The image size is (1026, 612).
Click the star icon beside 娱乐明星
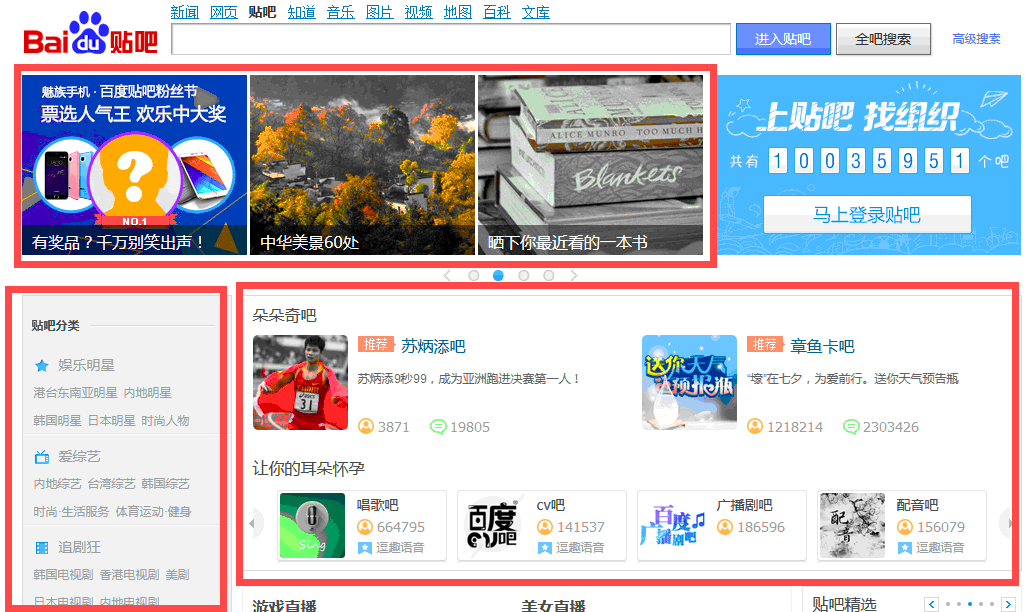coord(42,366)
